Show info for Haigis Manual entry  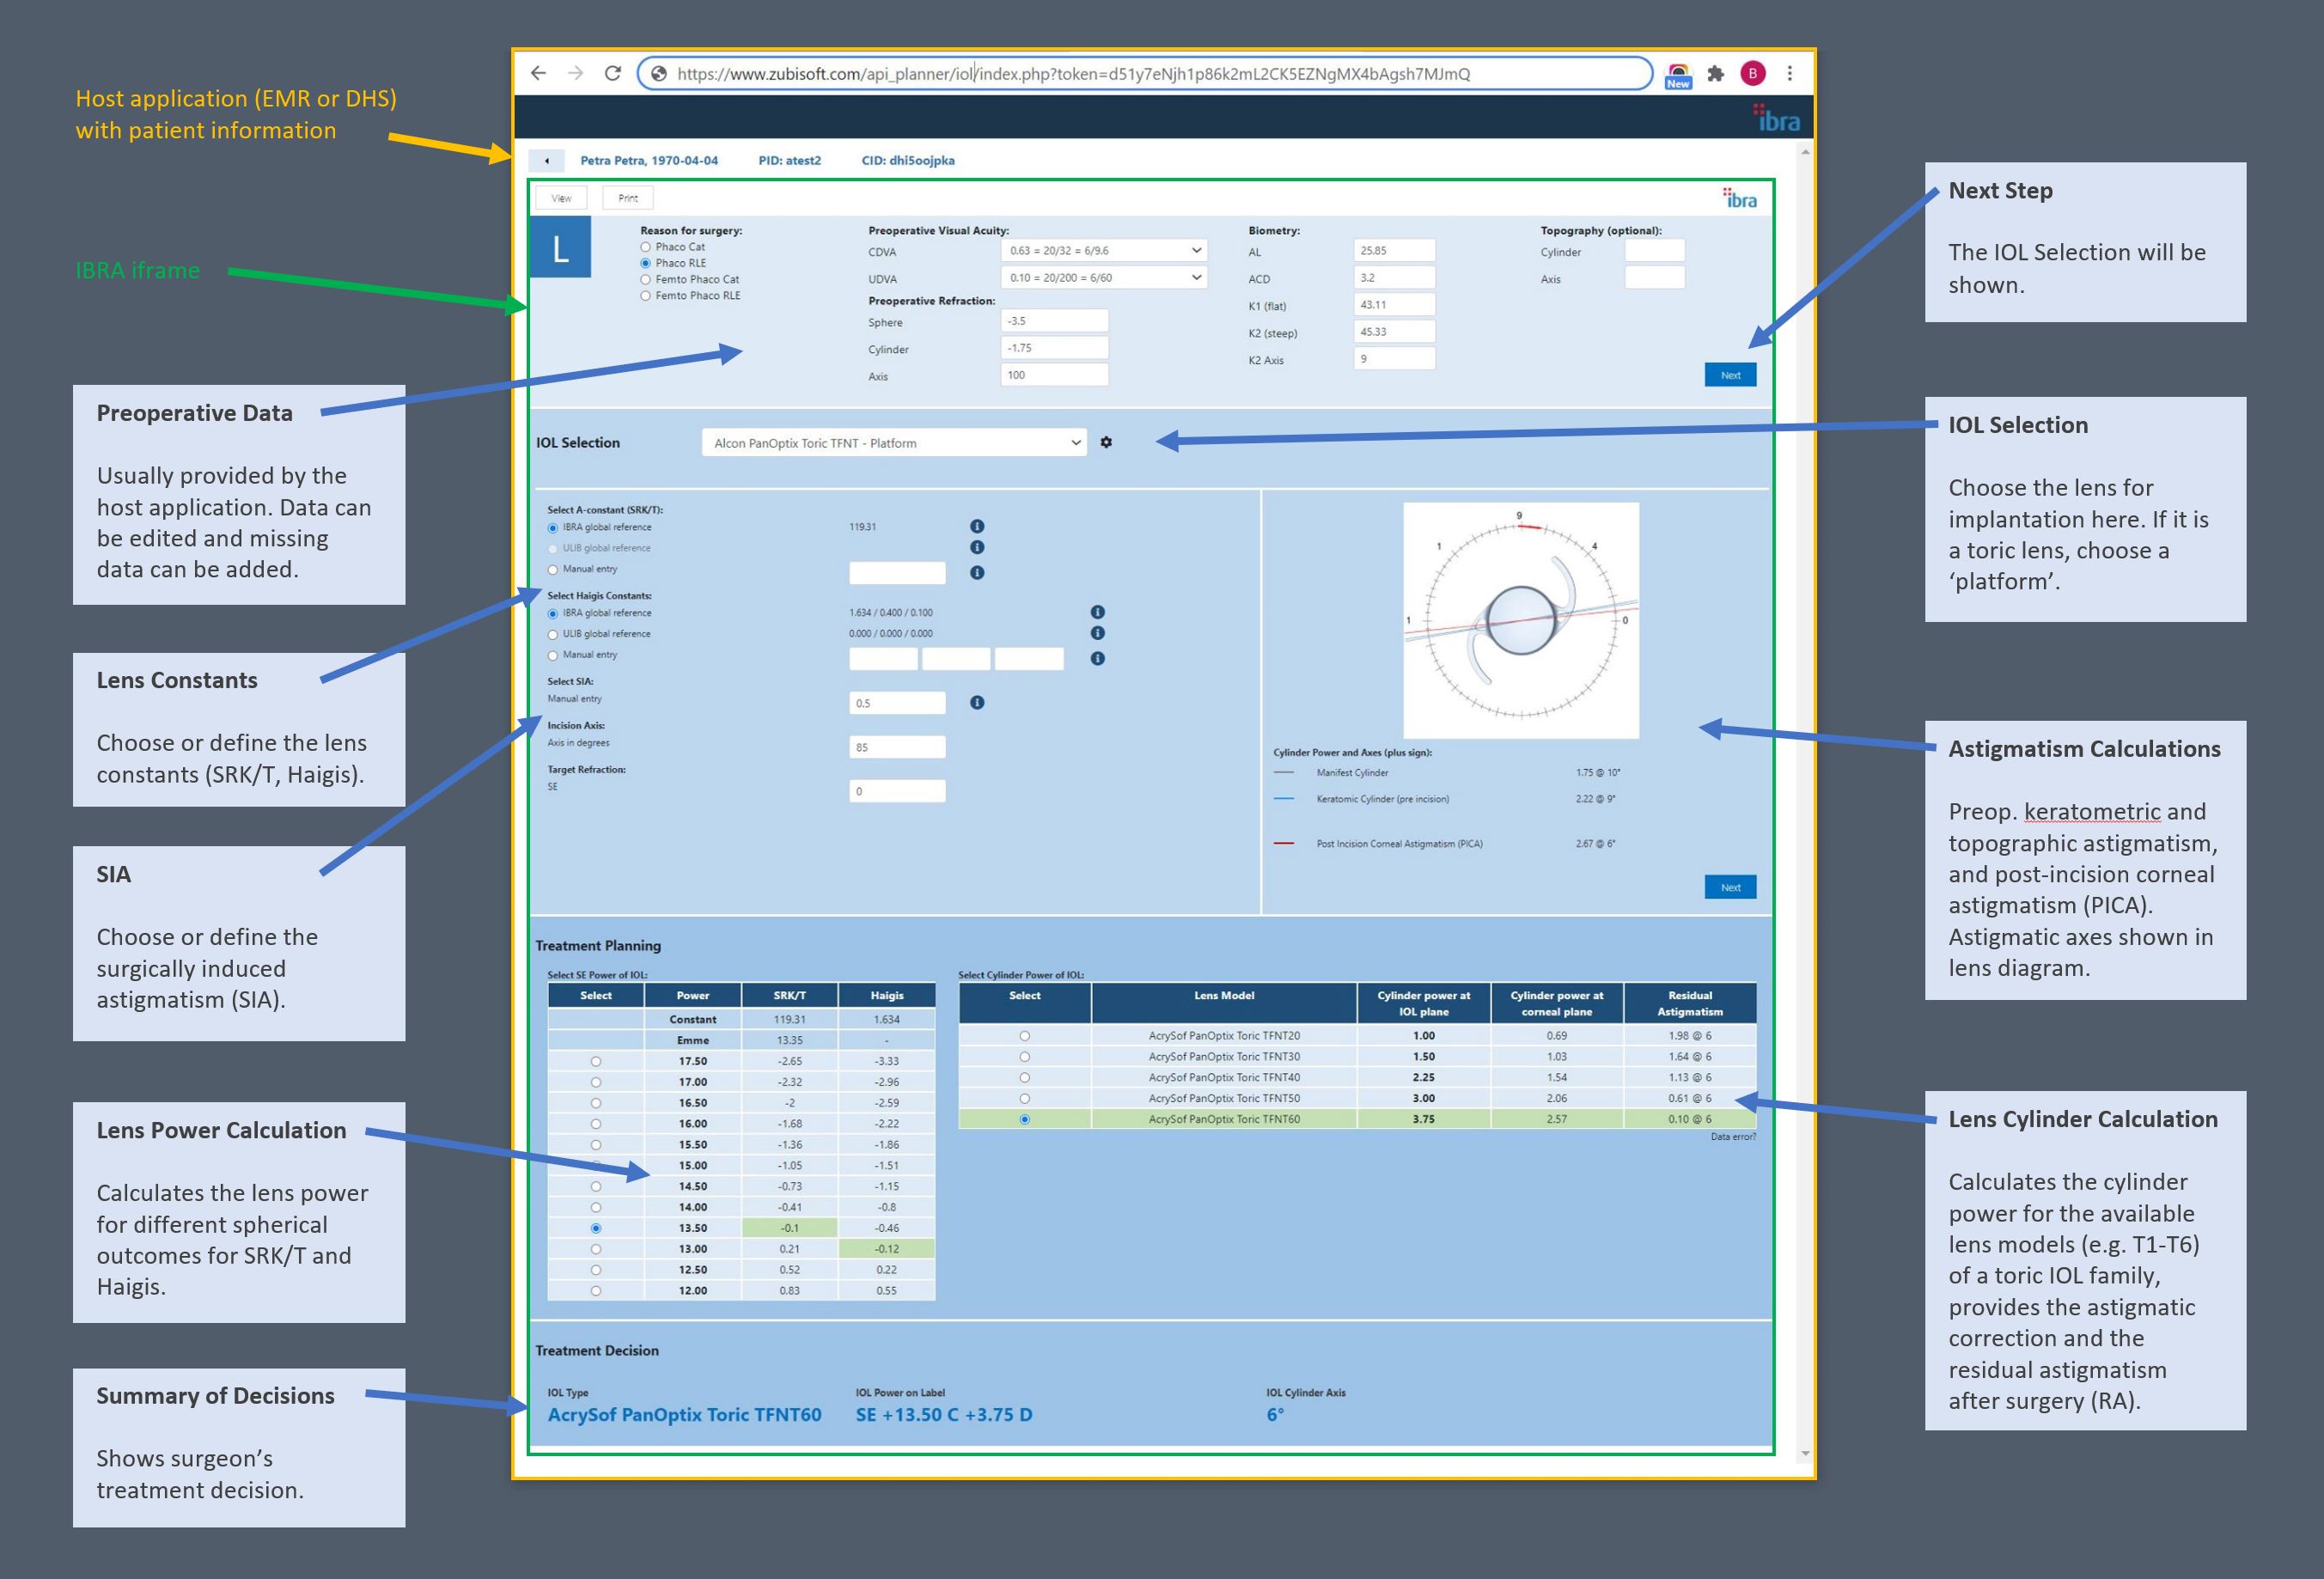[x=1097, y=658]
